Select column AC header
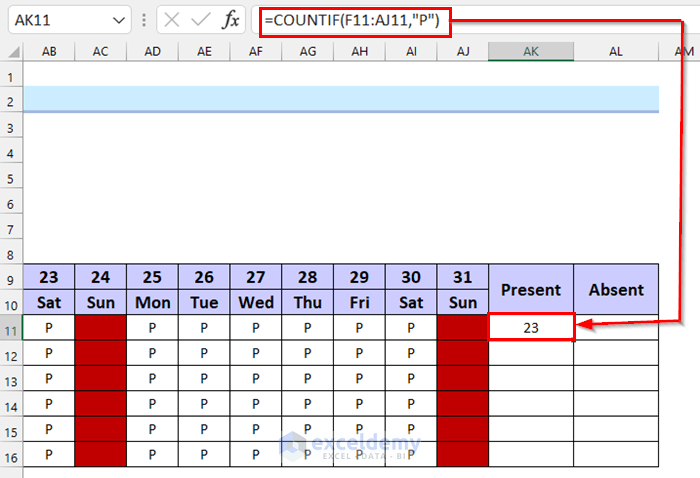This screenshot has height=478, width=700. tap(100, 52)
